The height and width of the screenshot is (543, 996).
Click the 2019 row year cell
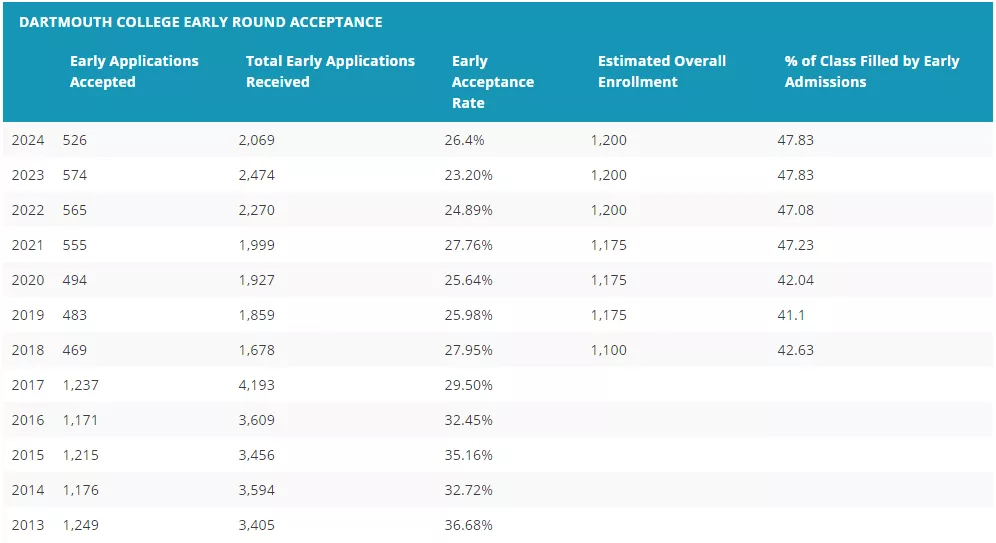pos(28,315)
